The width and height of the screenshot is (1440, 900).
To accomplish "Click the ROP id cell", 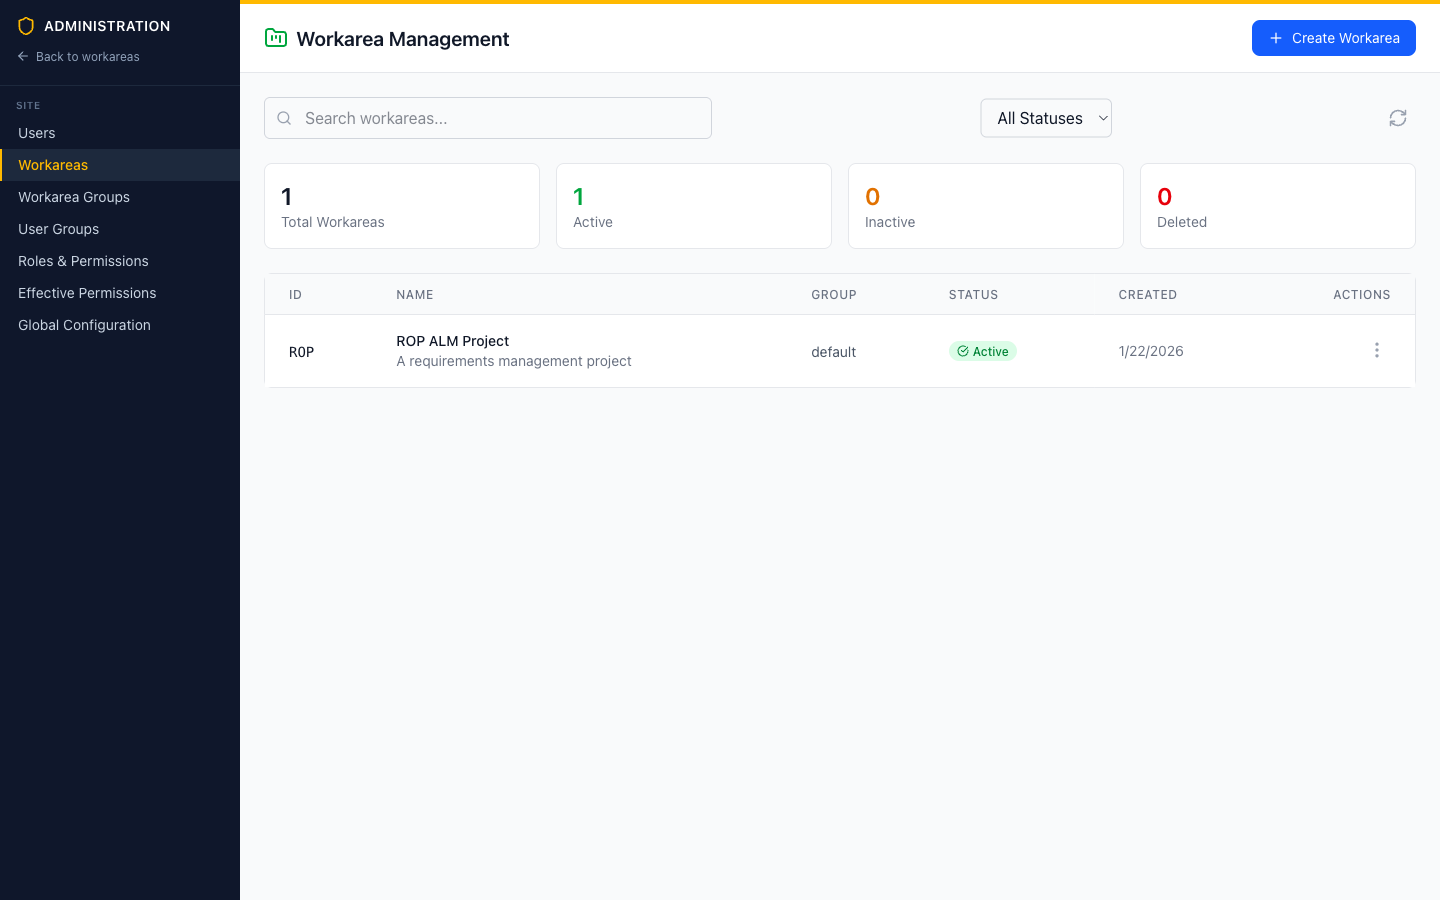I will [x=301, y=352].
